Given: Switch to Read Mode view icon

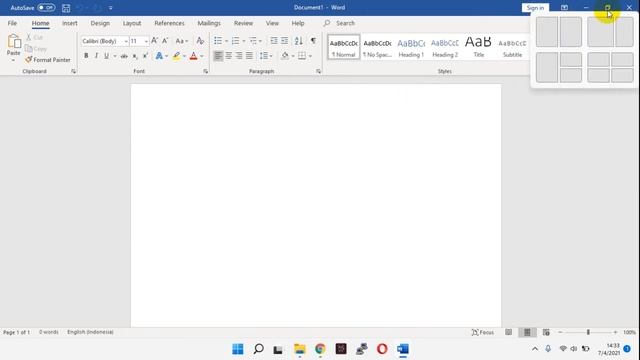Looking at the screenshot, I should click(x=509, y=332).
